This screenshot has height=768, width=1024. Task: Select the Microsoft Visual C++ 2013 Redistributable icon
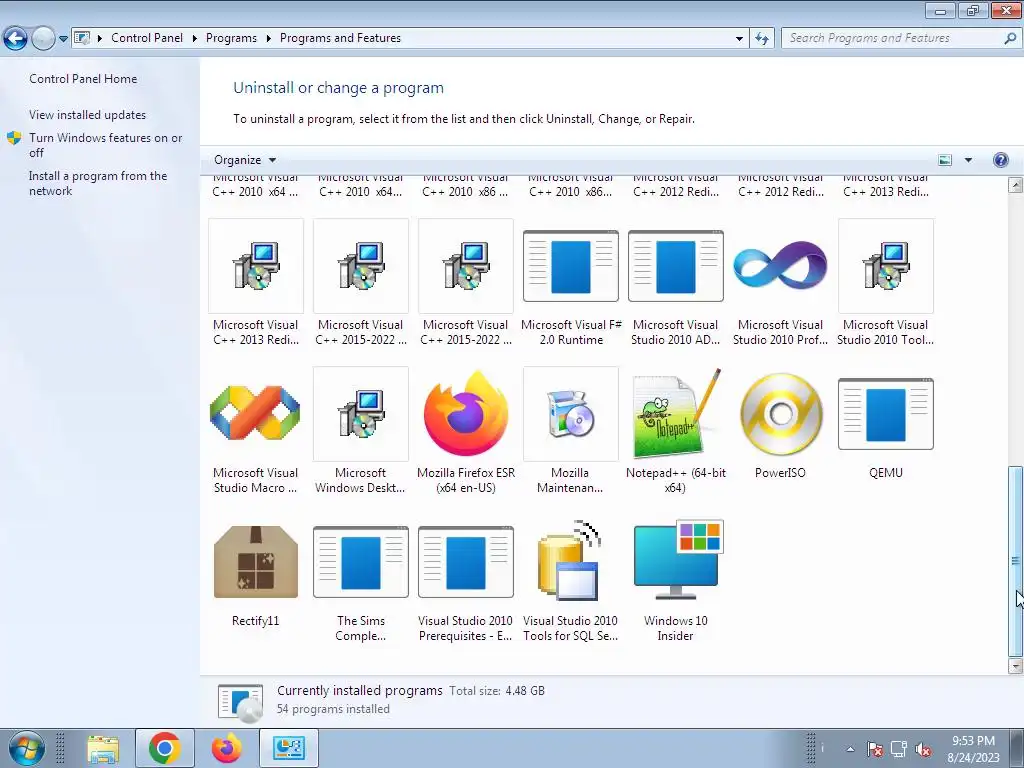255,266
